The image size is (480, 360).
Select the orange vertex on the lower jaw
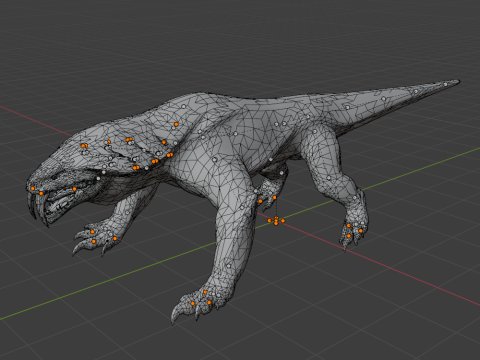point(74,189)
